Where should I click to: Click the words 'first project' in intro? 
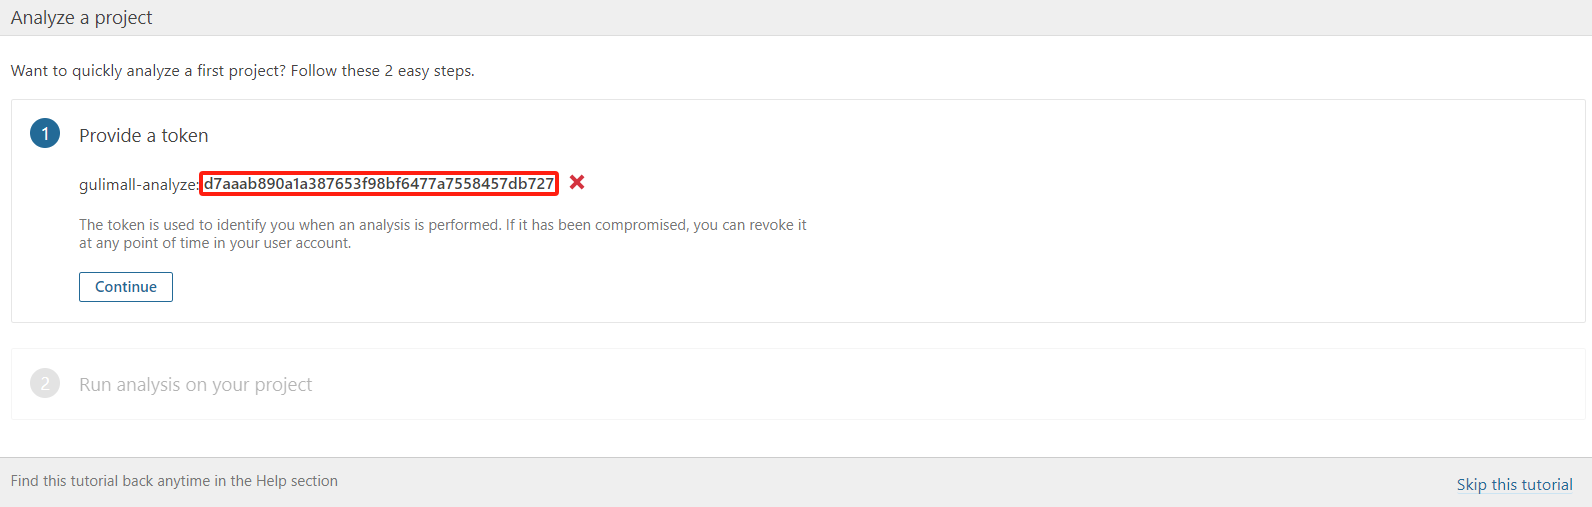(x=241, y=70)
